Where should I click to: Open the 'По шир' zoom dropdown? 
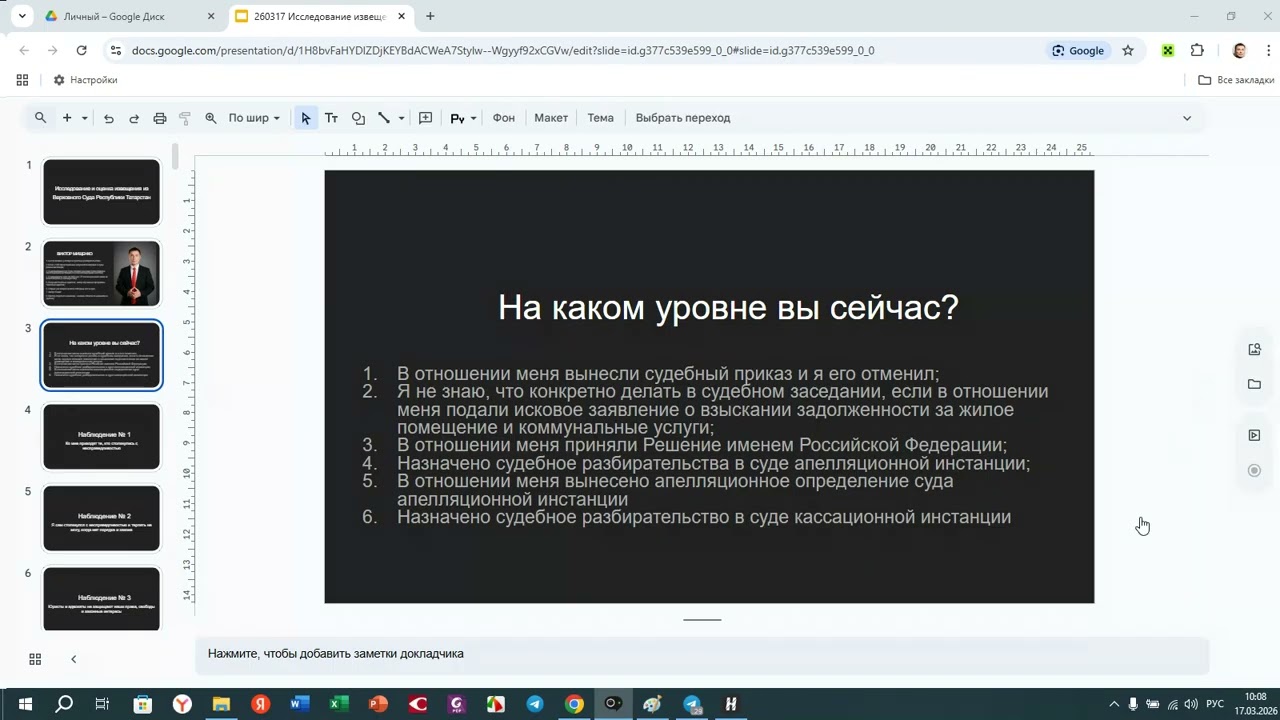click(254, 118)
